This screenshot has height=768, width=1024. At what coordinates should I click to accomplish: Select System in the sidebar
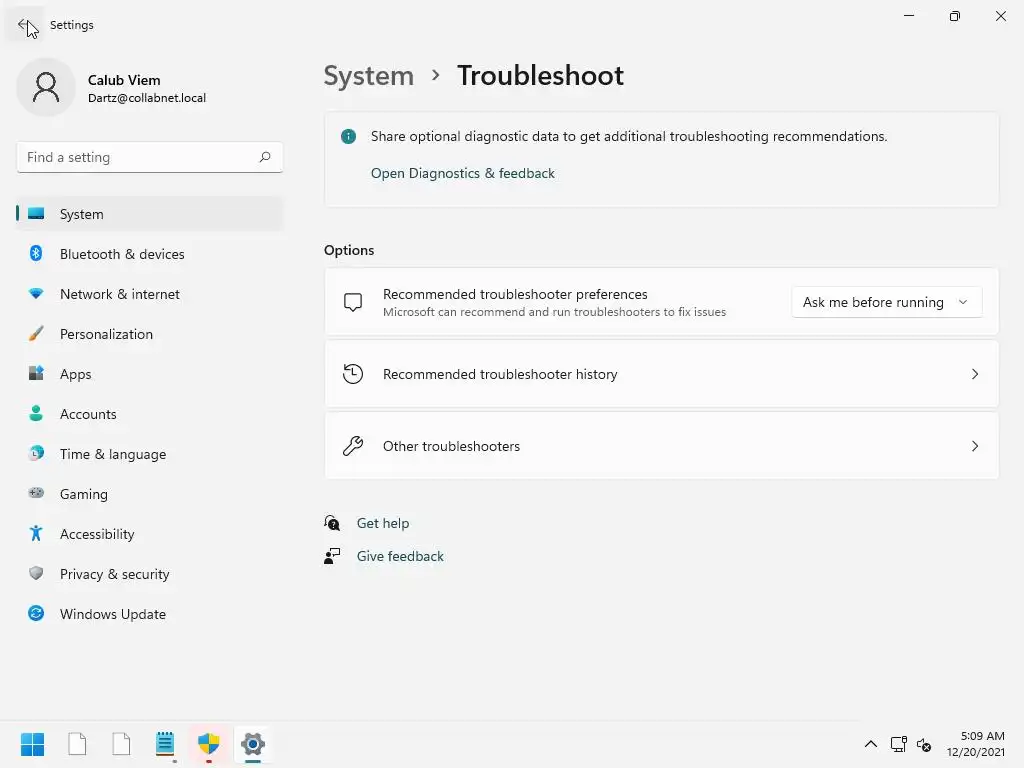[x=150, y=214]
